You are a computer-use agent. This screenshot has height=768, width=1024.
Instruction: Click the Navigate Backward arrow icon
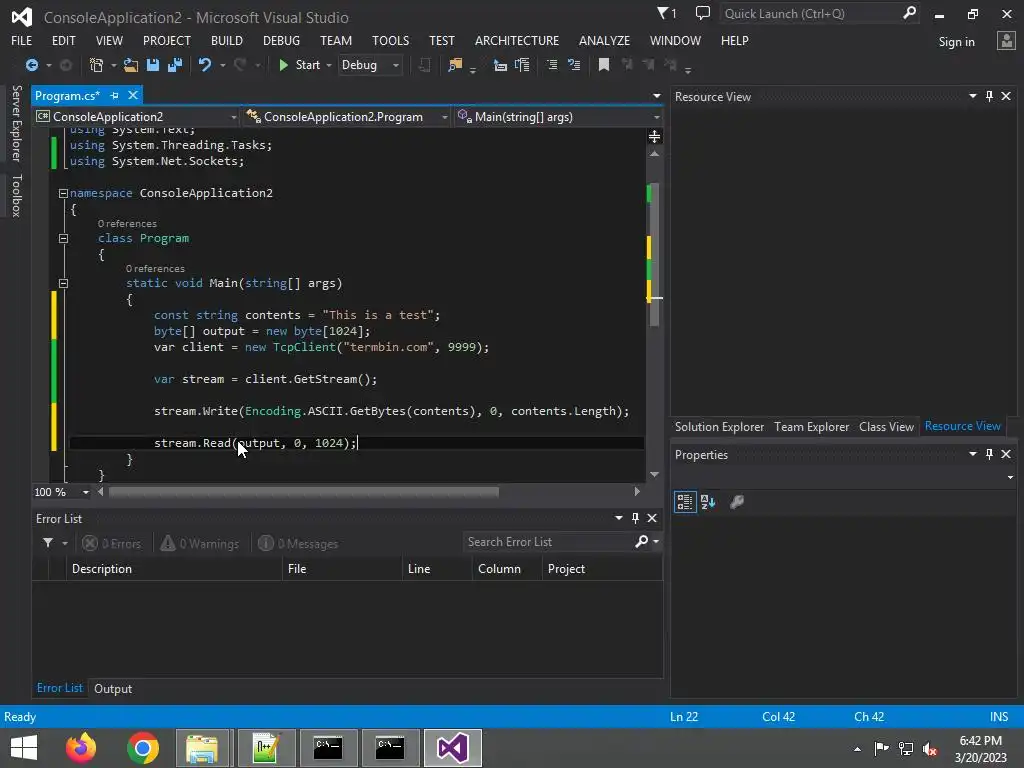pyautogui.click(x=31, y=65)
